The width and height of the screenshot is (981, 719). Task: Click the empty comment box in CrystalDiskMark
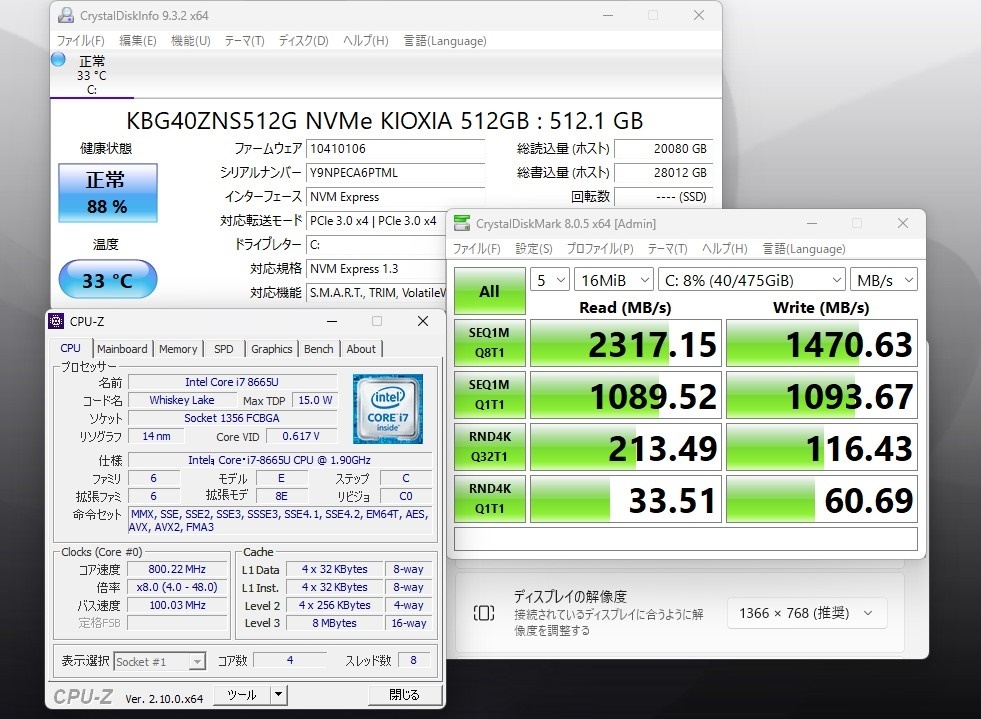(x=686, y=539)
